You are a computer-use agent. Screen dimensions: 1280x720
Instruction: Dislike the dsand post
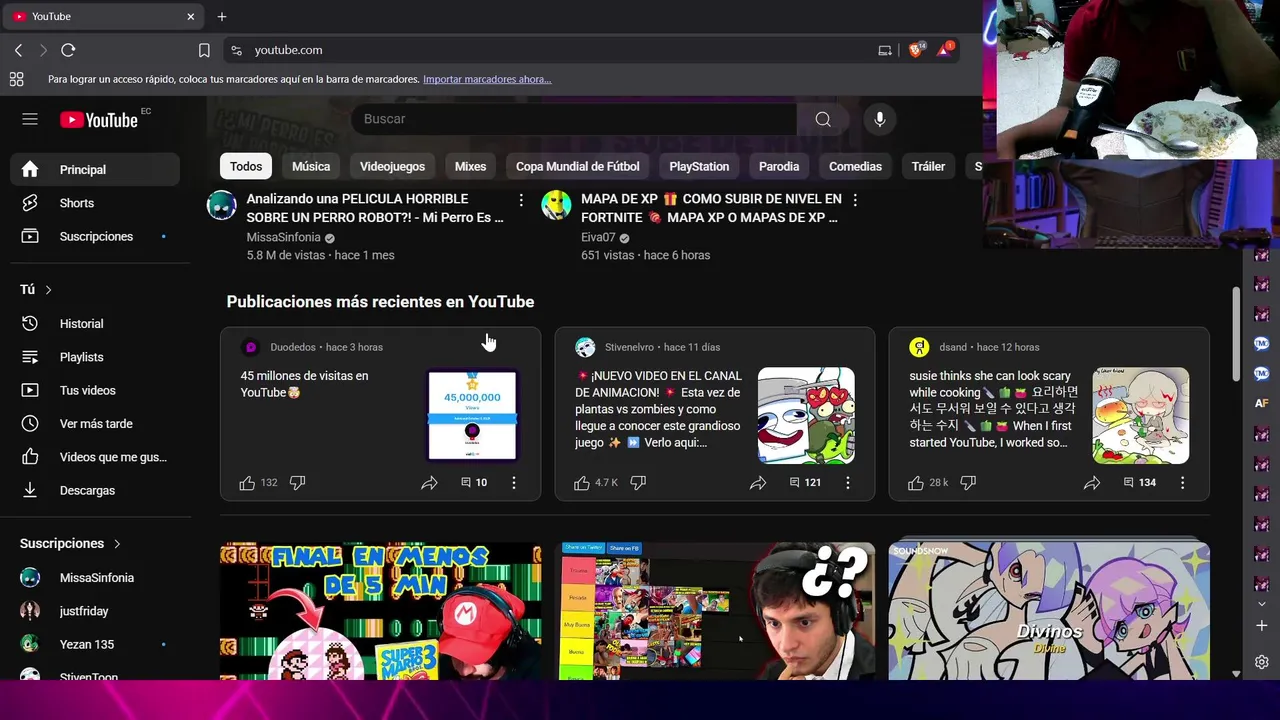[968, 482]
